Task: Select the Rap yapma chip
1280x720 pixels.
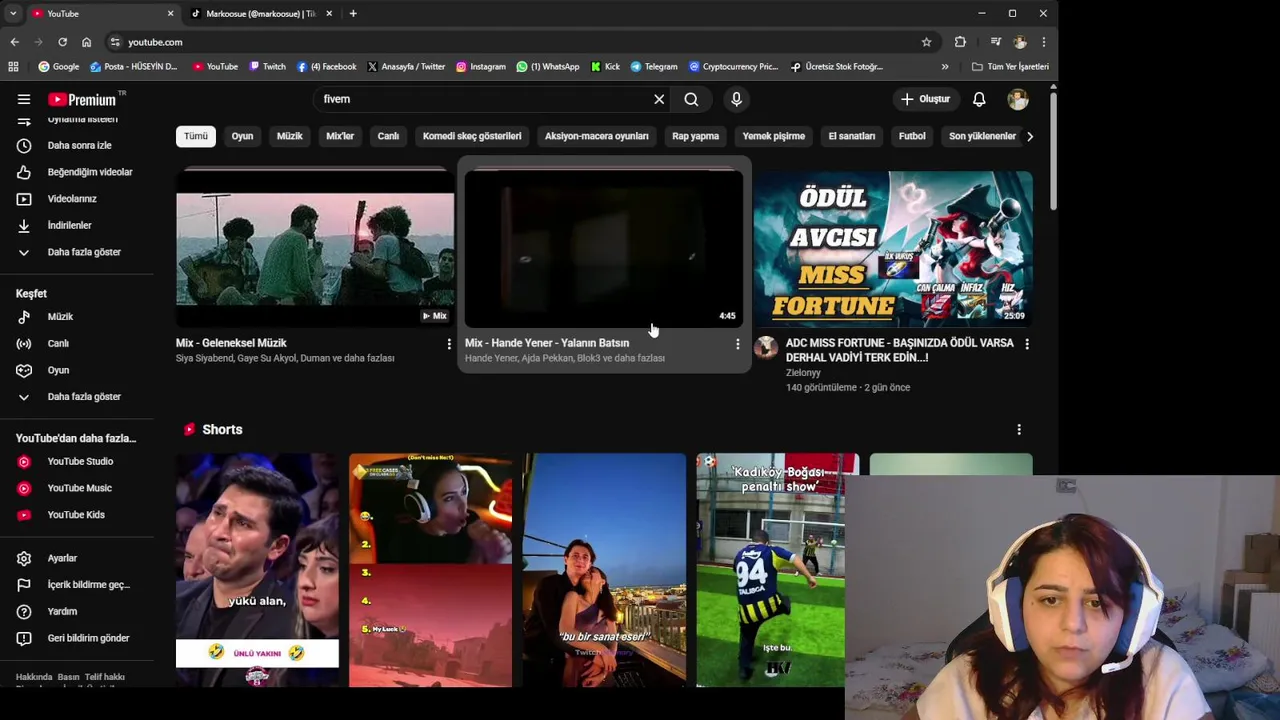Action: point(695,136)
